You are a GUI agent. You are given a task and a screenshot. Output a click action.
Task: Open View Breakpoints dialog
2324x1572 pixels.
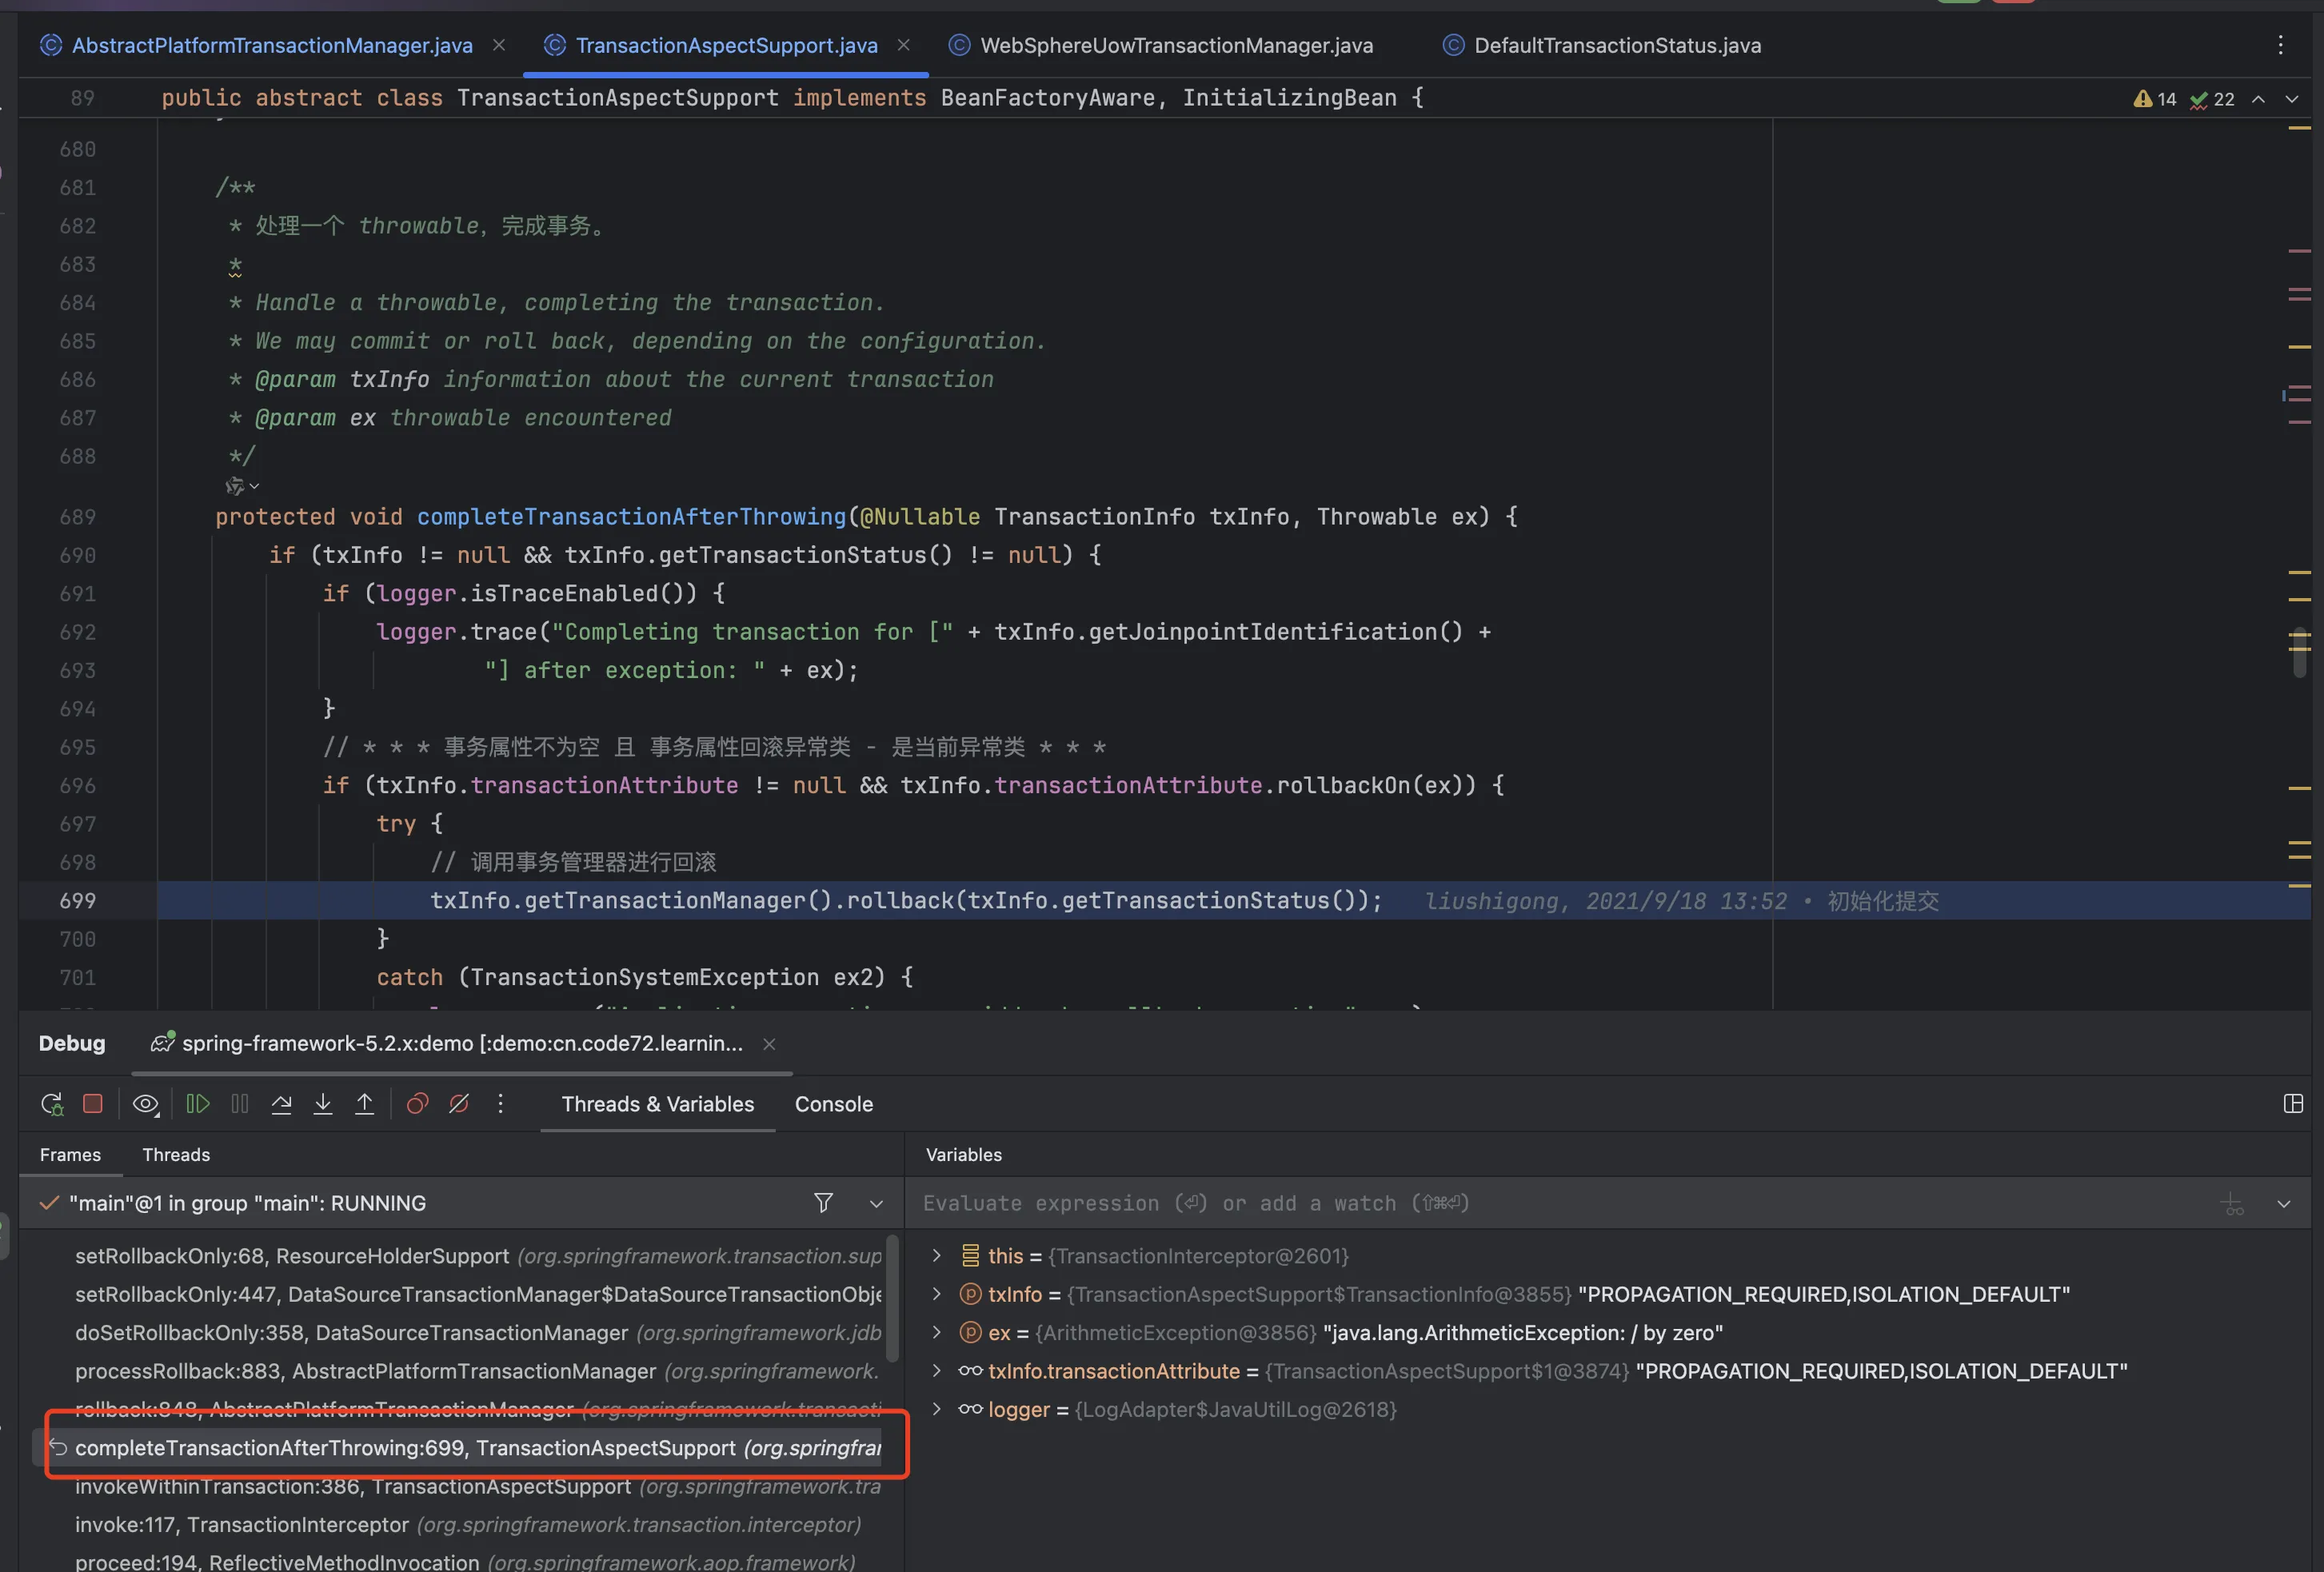tap(417, 1104)
